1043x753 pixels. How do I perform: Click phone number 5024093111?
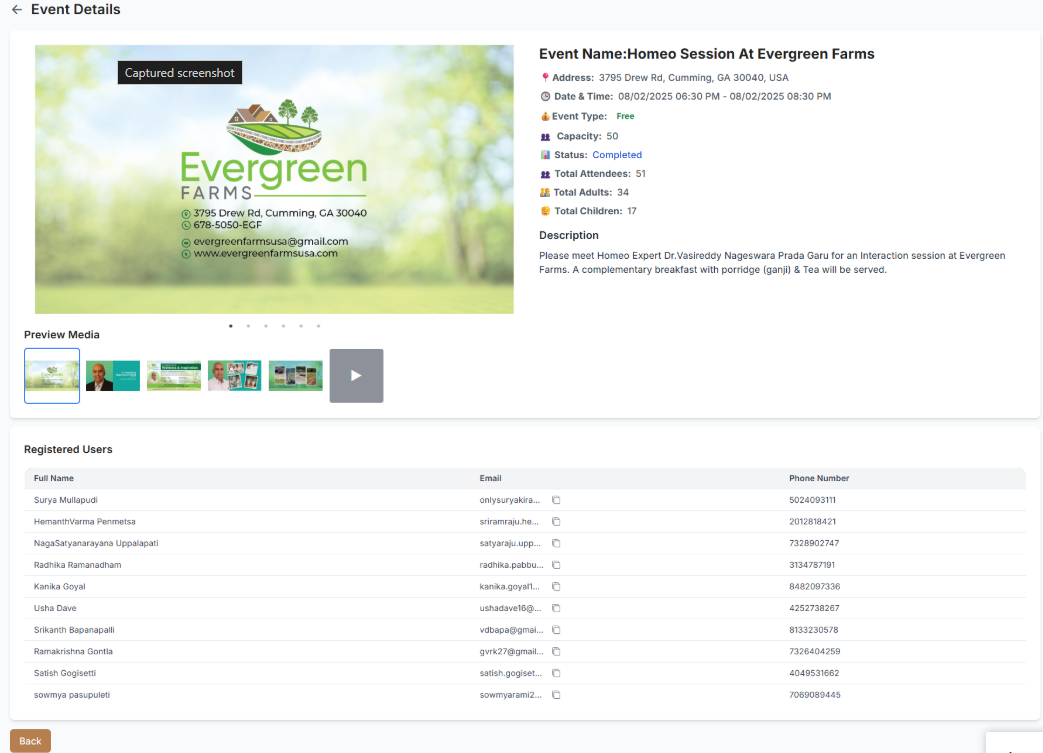(812, 500)
